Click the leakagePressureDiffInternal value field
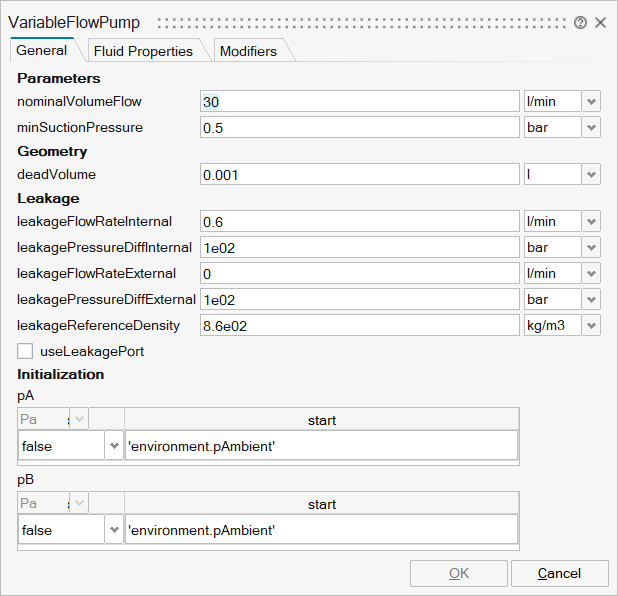Image resolution: width=618 pixels, height=596 pixels. (x=360, y=247)
